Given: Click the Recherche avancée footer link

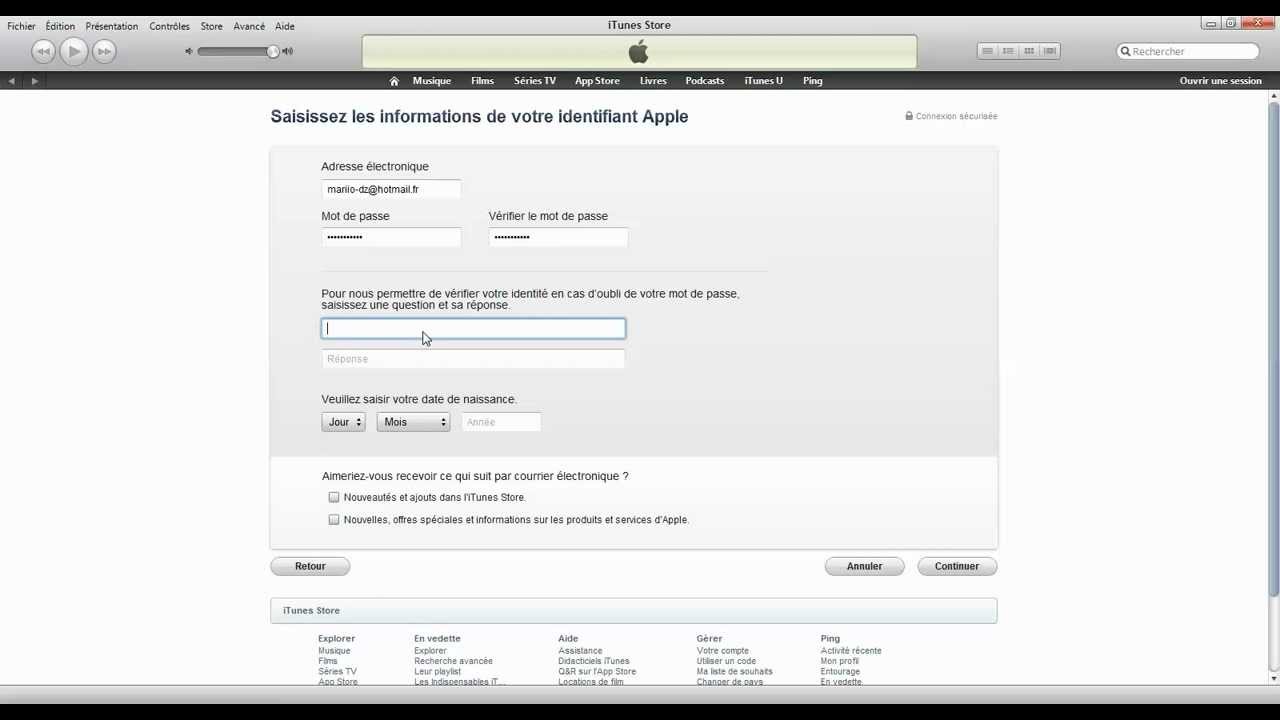Looking at the screenshot, I should [453, 661].
